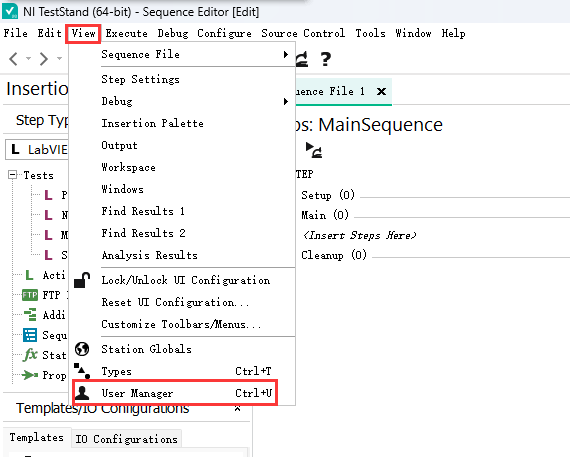This screenshot has height=457, width=570.
Task: Click the run icon under MainSequence
Action: tap(313, 150)
